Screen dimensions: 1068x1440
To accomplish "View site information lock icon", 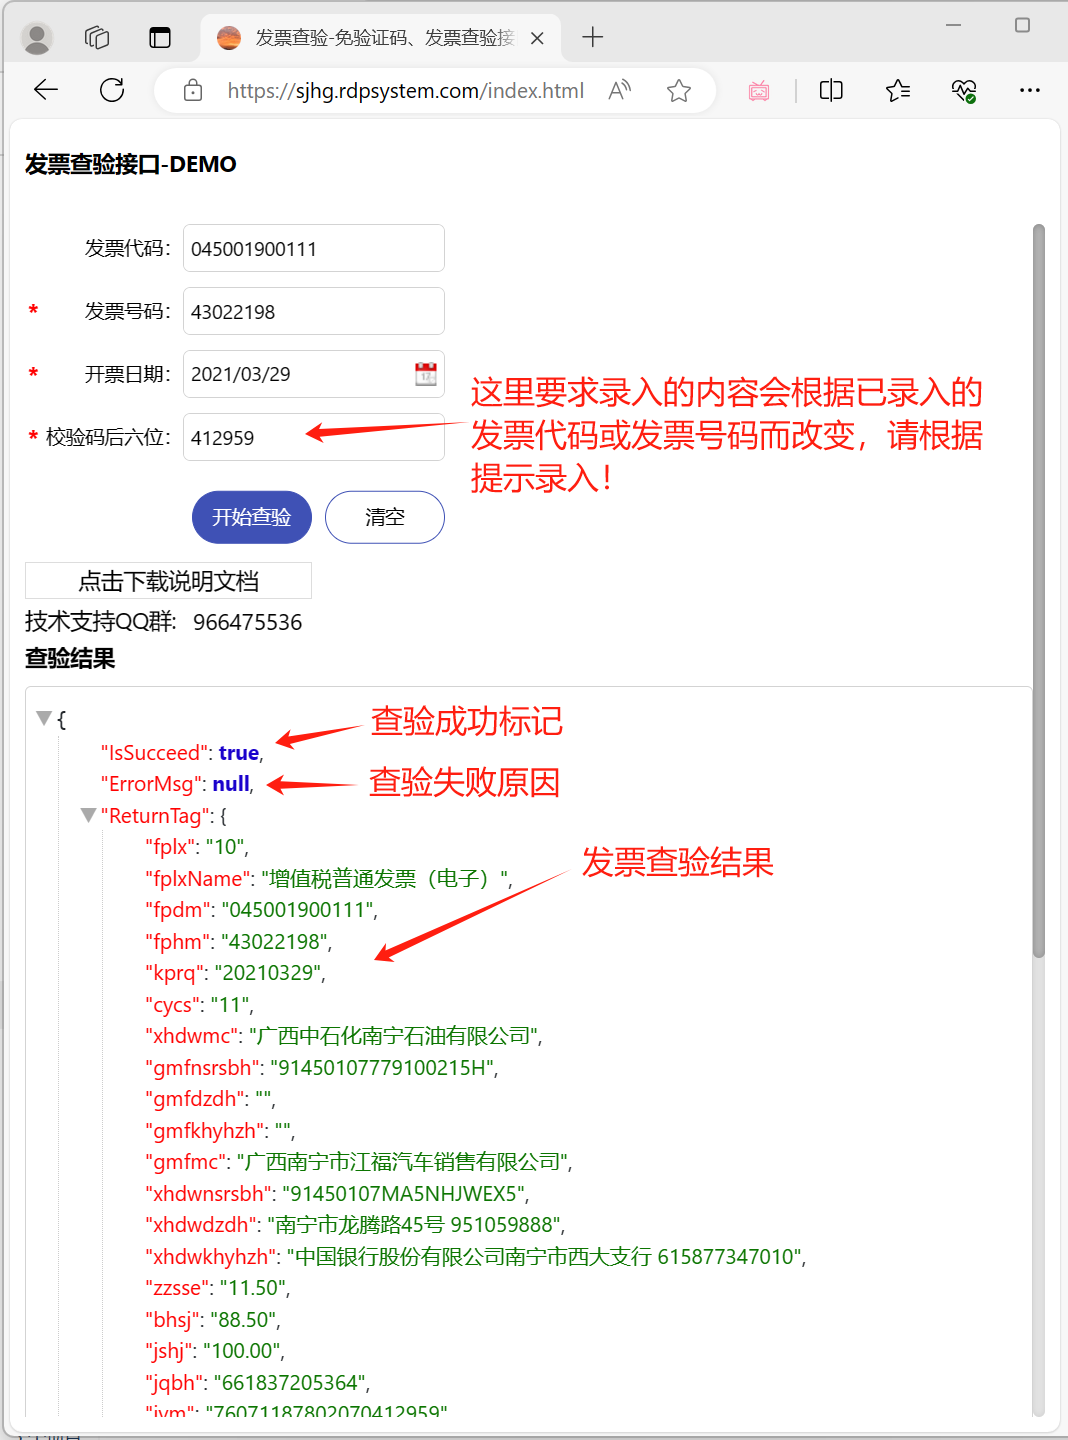I will [x=194, y=91].
